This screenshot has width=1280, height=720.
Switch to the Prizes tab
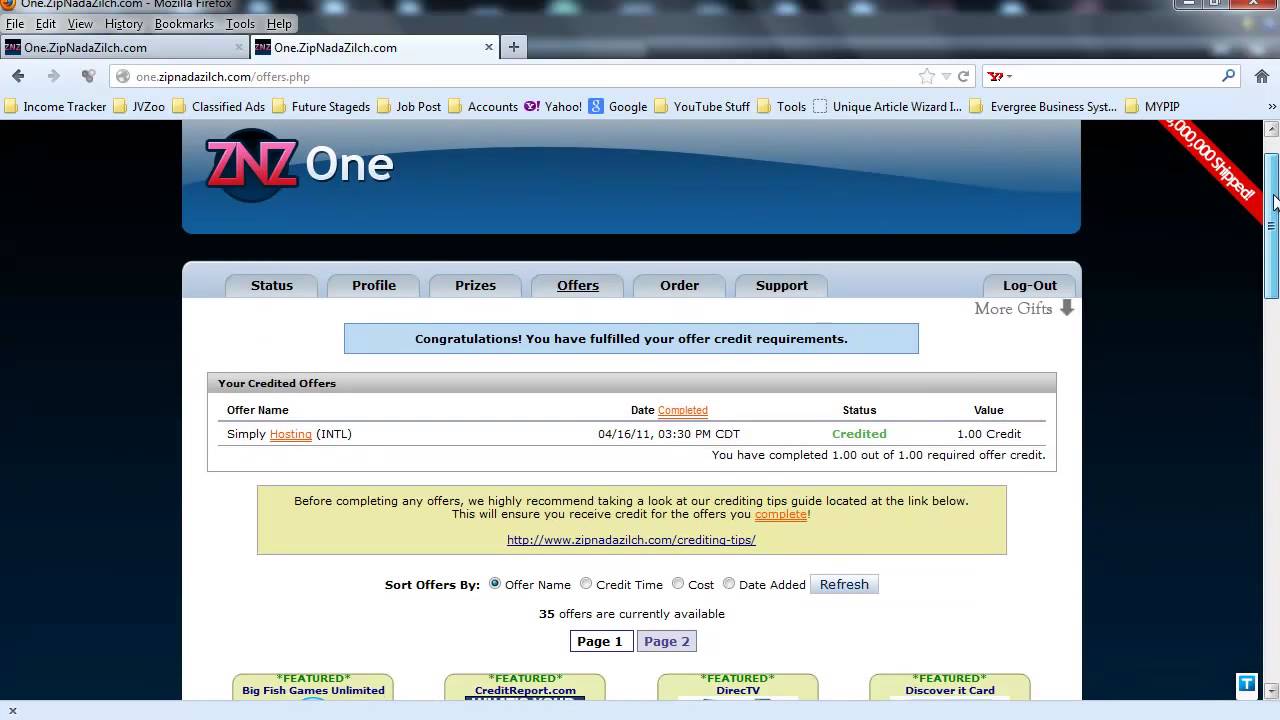pyautogui.click(x=476, y=286)
